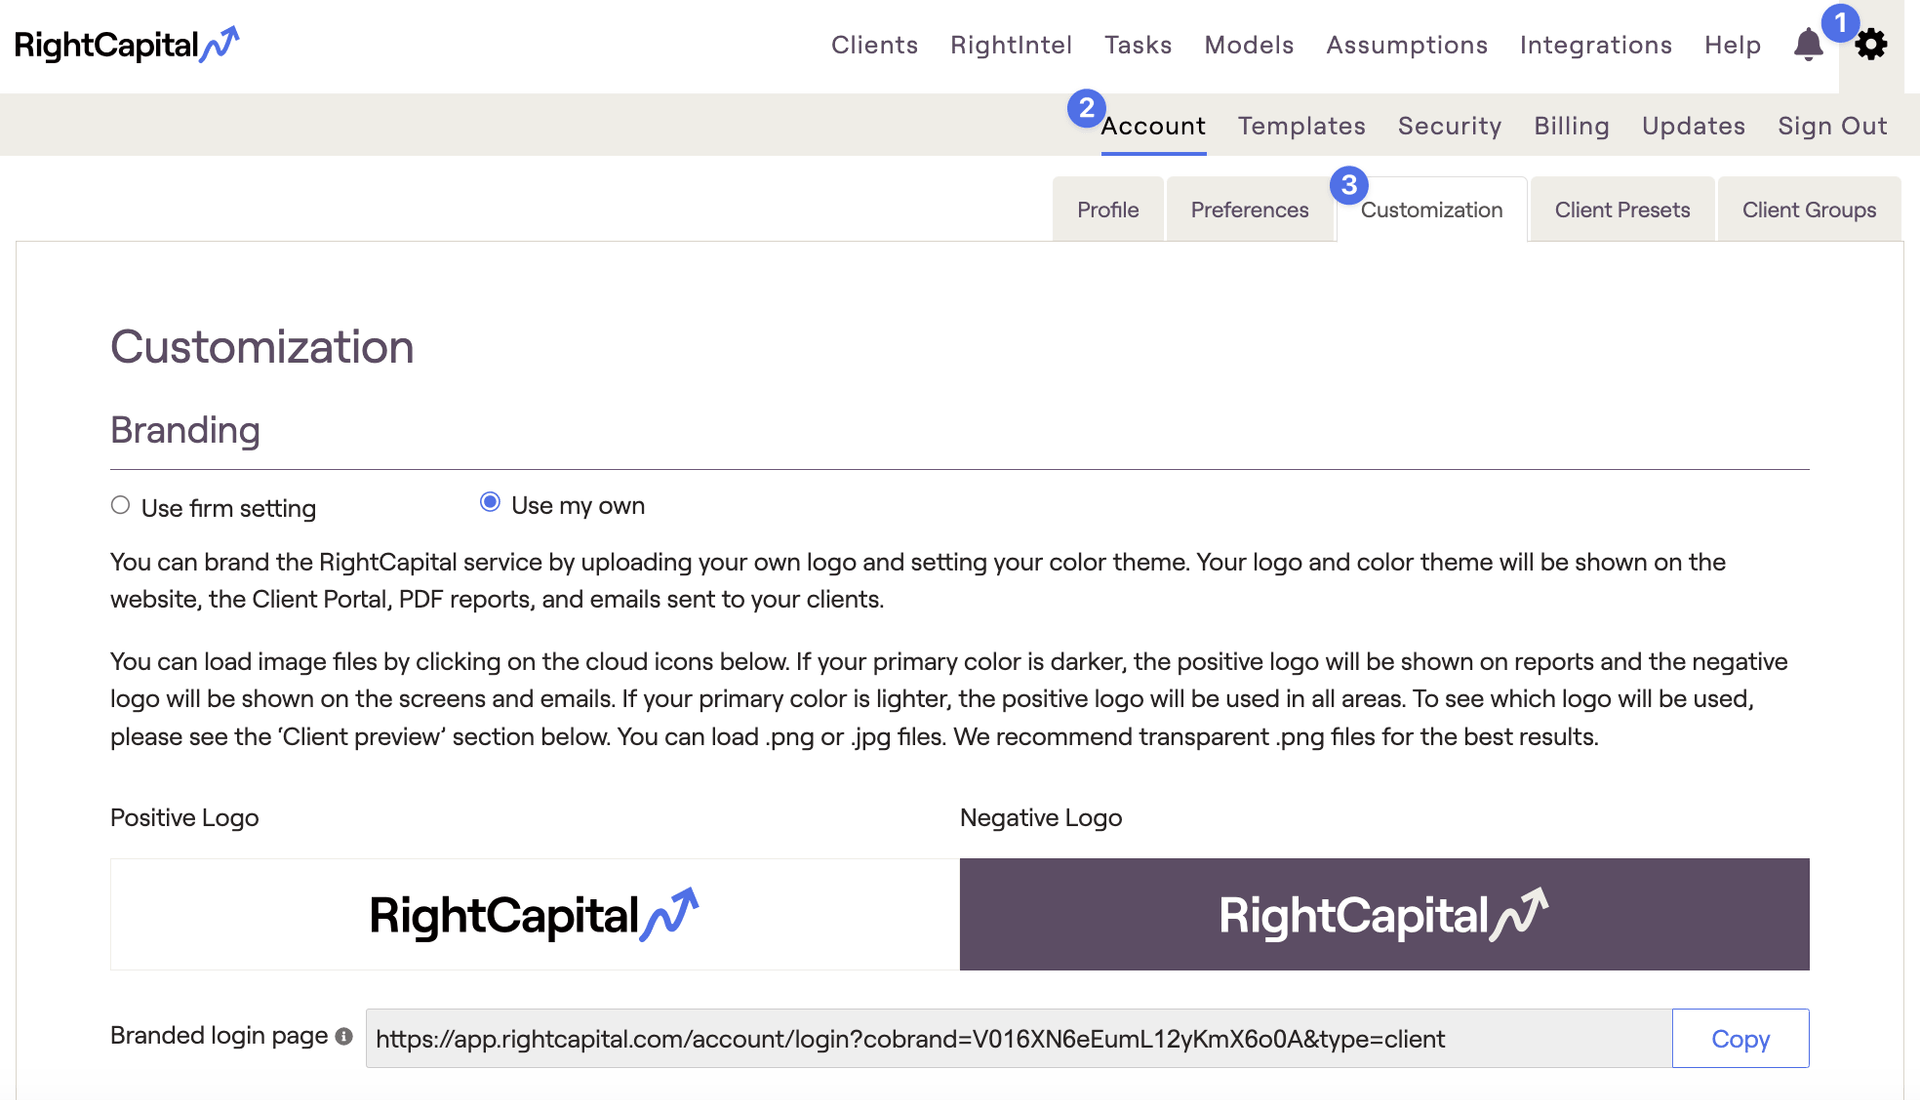Click the branded login URL field
Screen dimensions: 1920x1100
pos(1019,1038)
